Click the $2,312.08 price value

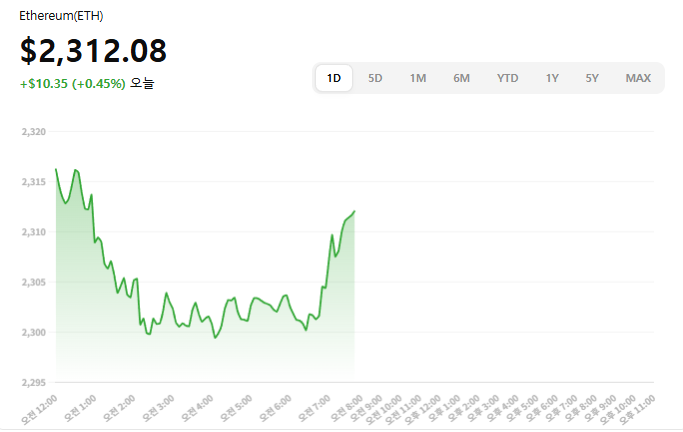(x=93, y=51)
